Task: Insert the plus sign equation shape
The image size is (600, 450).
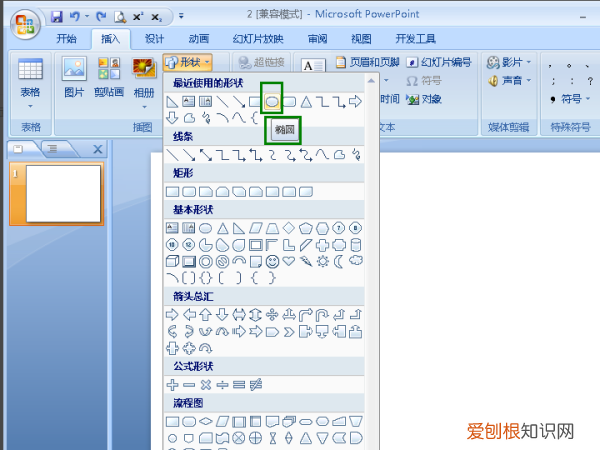Action: pos(172,384)
